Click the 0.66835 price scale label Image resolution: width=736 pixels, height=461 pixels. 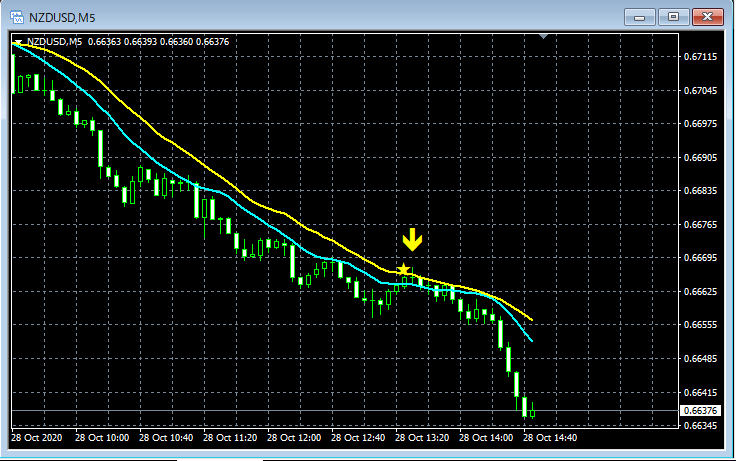700,191
